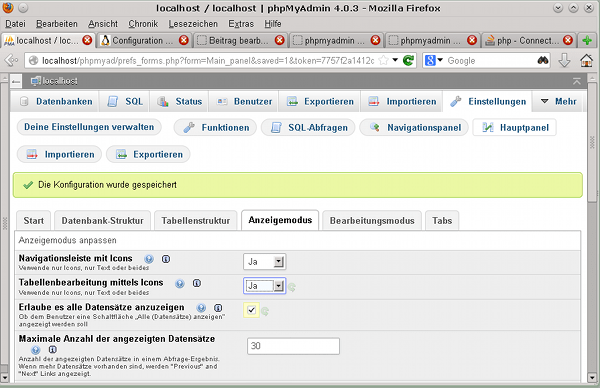The width and height of the screenshot is (600, 388).
Task: Click the search binoculars icon
Action: point(543,60)
